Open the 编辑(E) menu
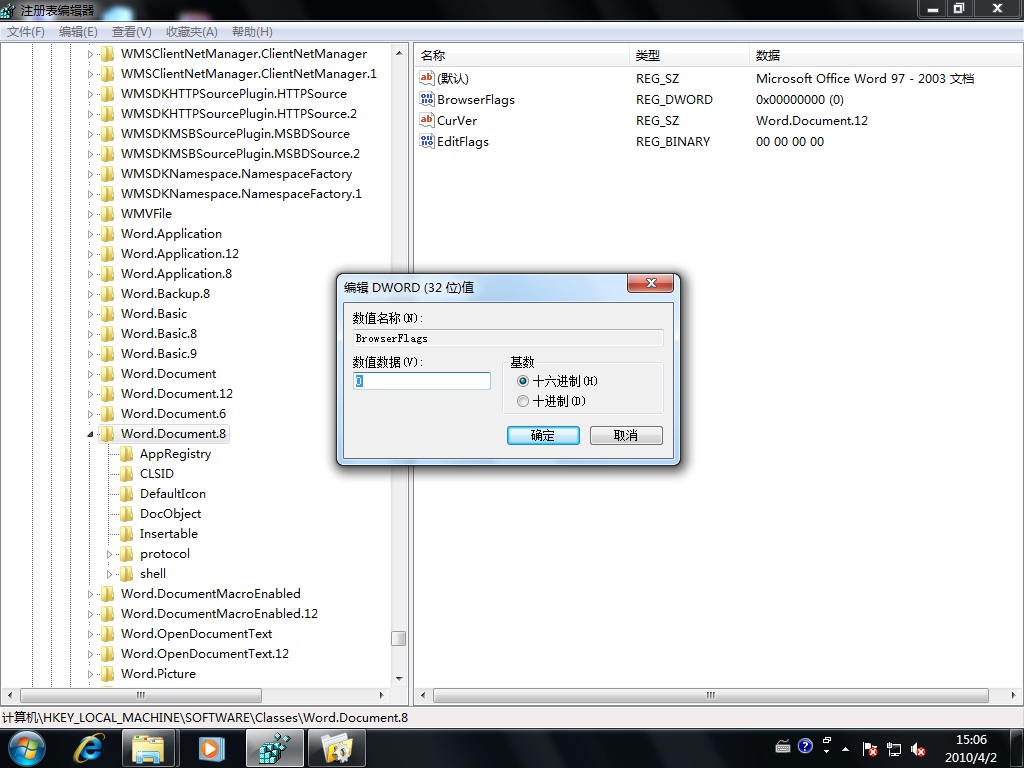Screen dimensions: 1024x768 click(x=78, y=32)
